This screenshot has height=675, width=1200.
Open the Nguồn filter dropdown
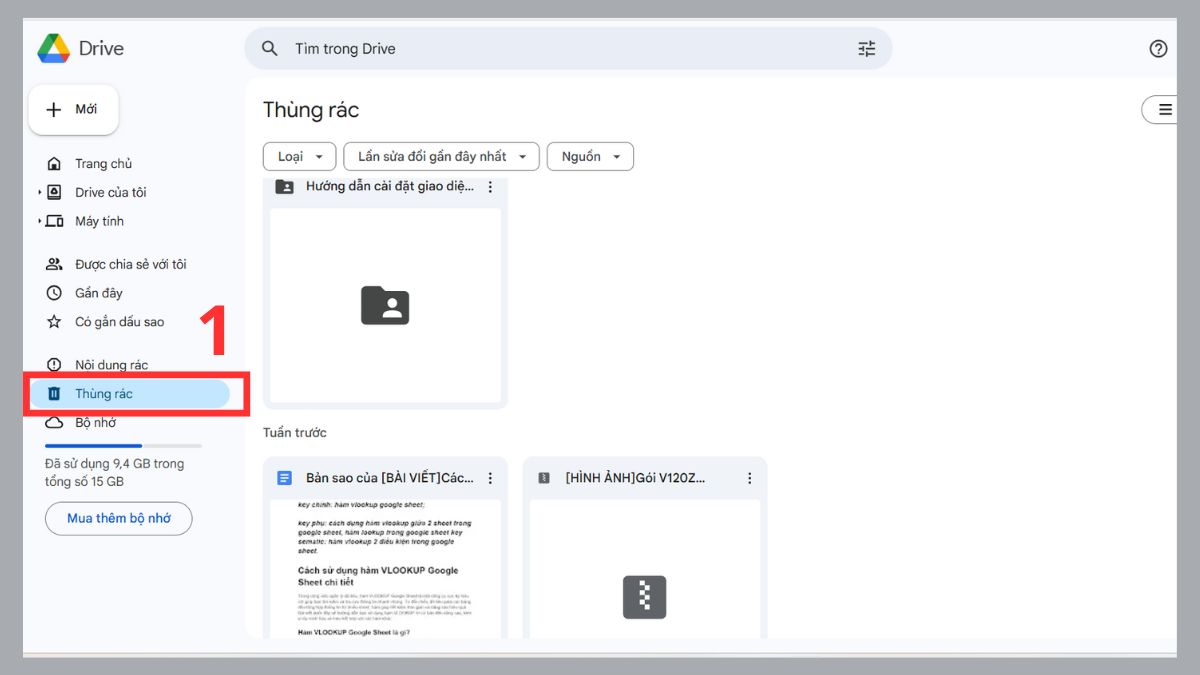point(590,156)
